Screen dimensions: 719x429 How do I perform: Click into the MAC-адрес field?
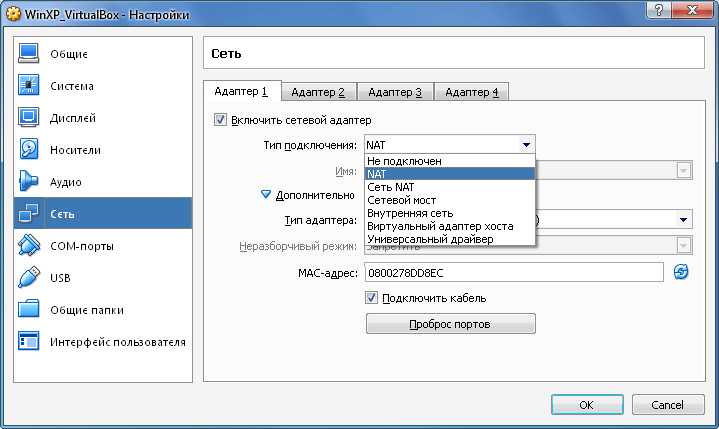[514, 273]
